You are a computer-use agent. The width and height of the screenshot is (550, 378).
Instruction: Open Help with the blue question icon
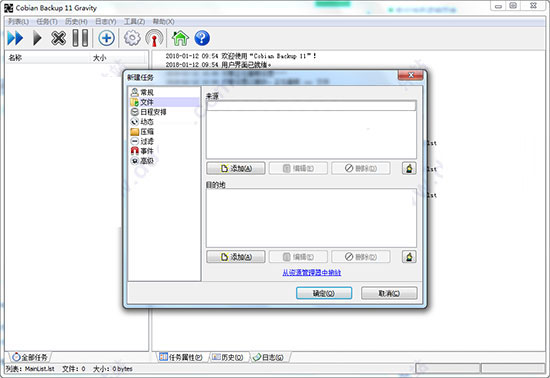coord(202,38)
